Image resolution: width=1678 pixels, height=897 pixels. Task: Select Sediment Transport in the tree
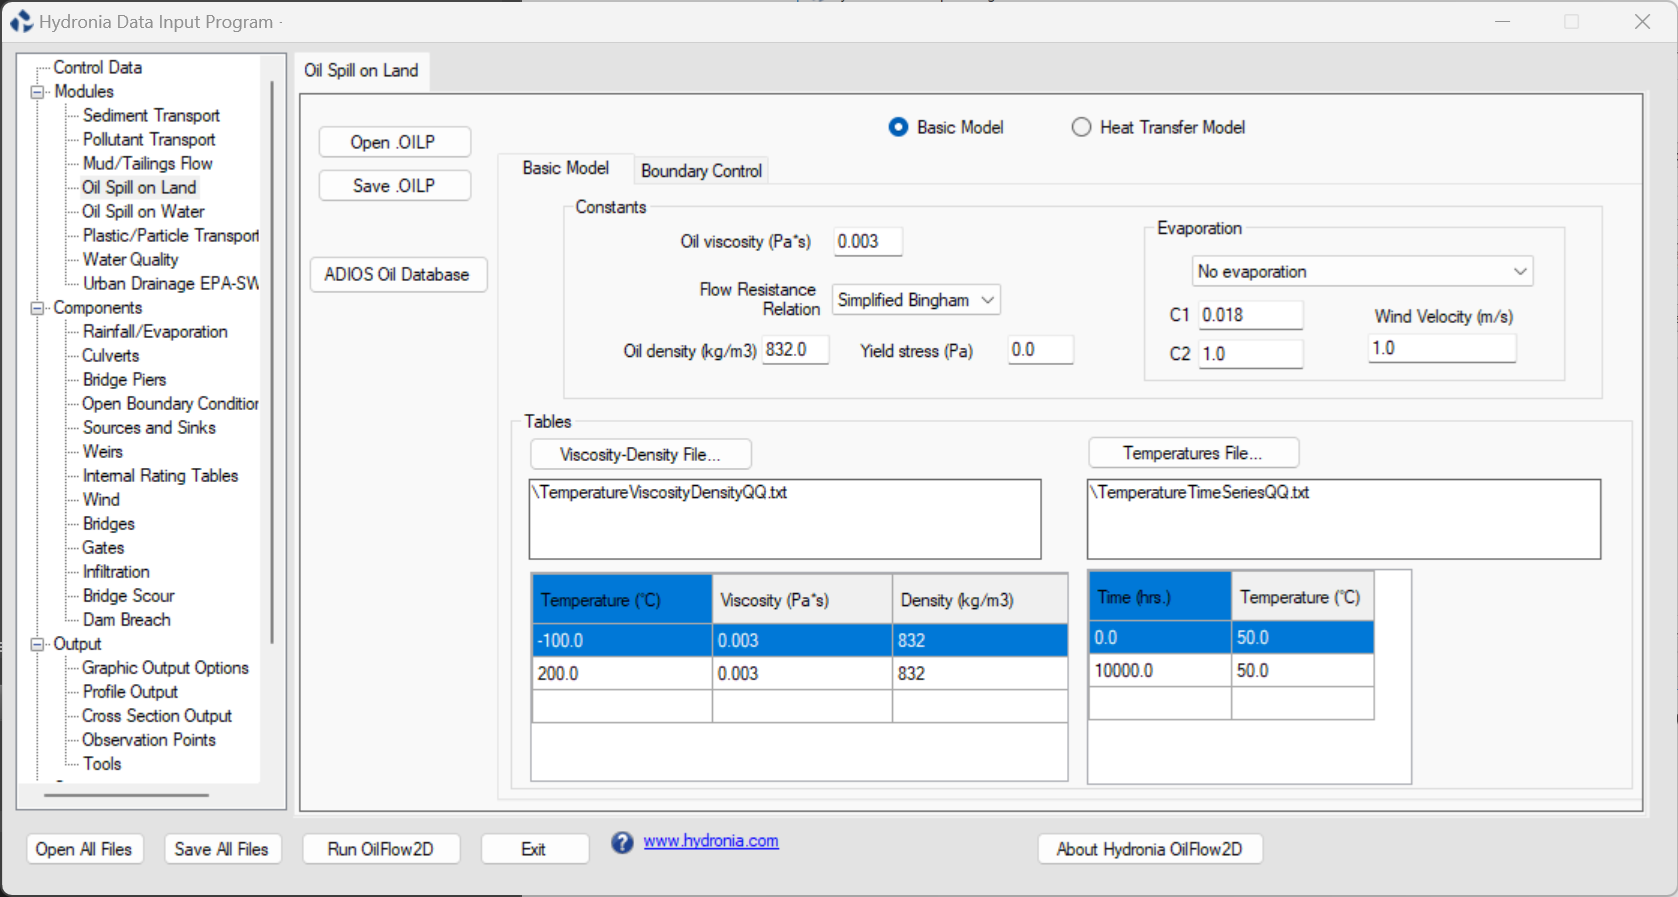coord(151,115)
